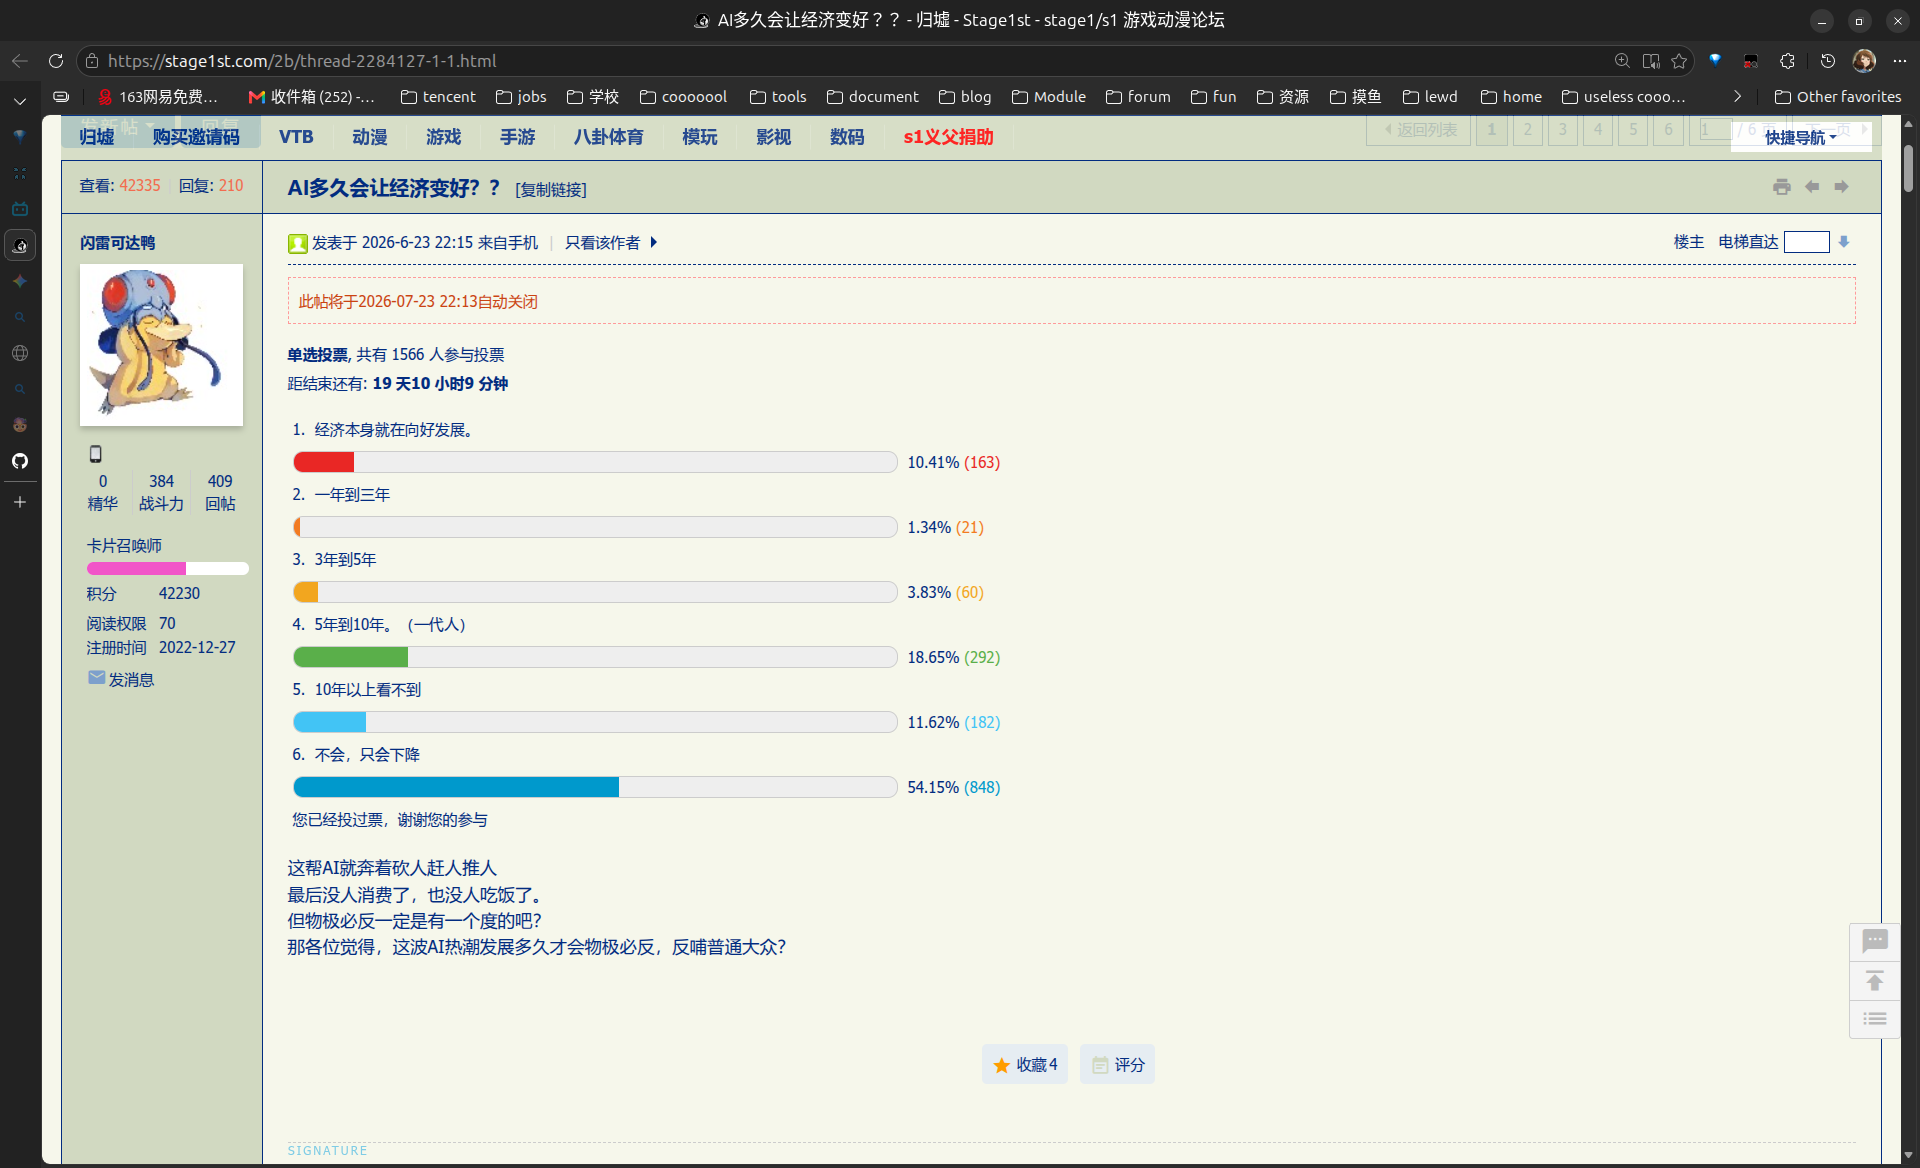
Task: Open the zoom magnifier icon in address bar
Action: click(1622, 61)
